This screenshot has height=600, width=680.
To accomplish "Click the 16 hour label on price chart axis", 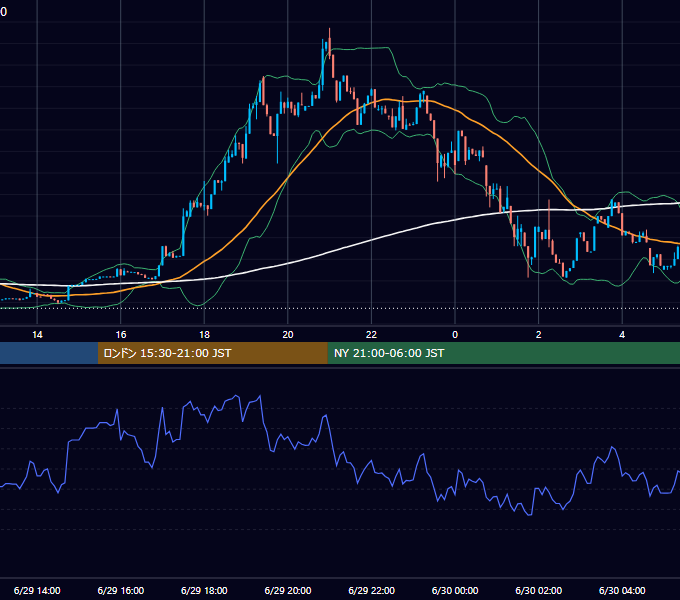I will [121, 335].
